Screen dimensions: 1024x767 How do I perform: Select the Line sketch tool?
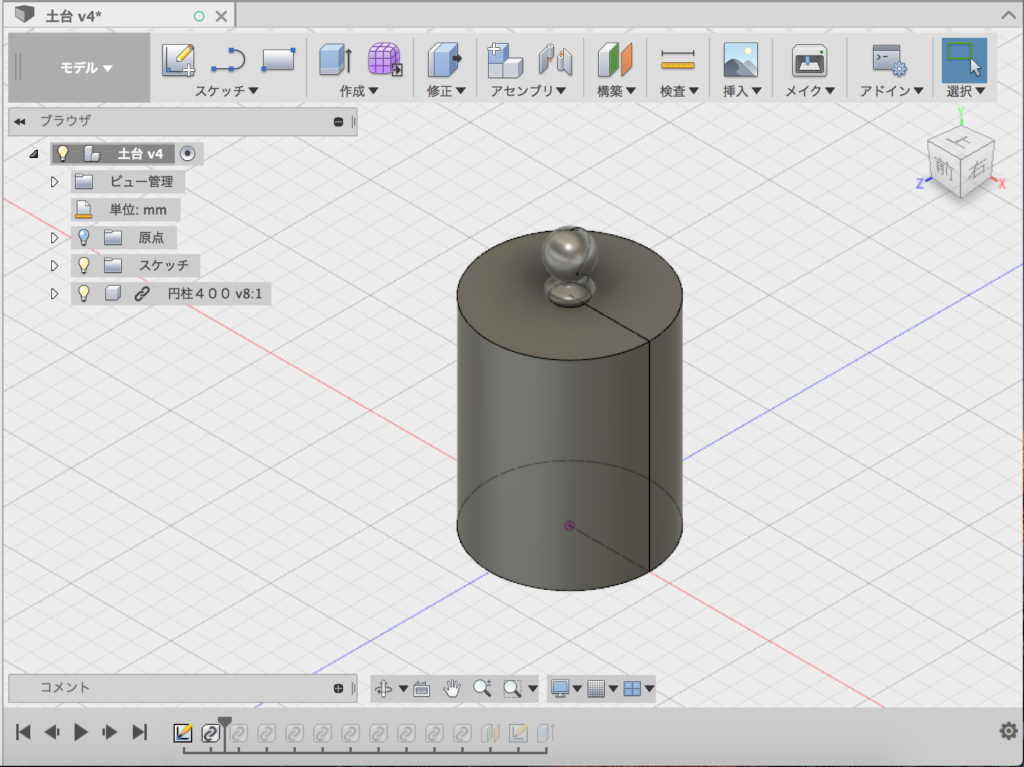coord(229,60)
